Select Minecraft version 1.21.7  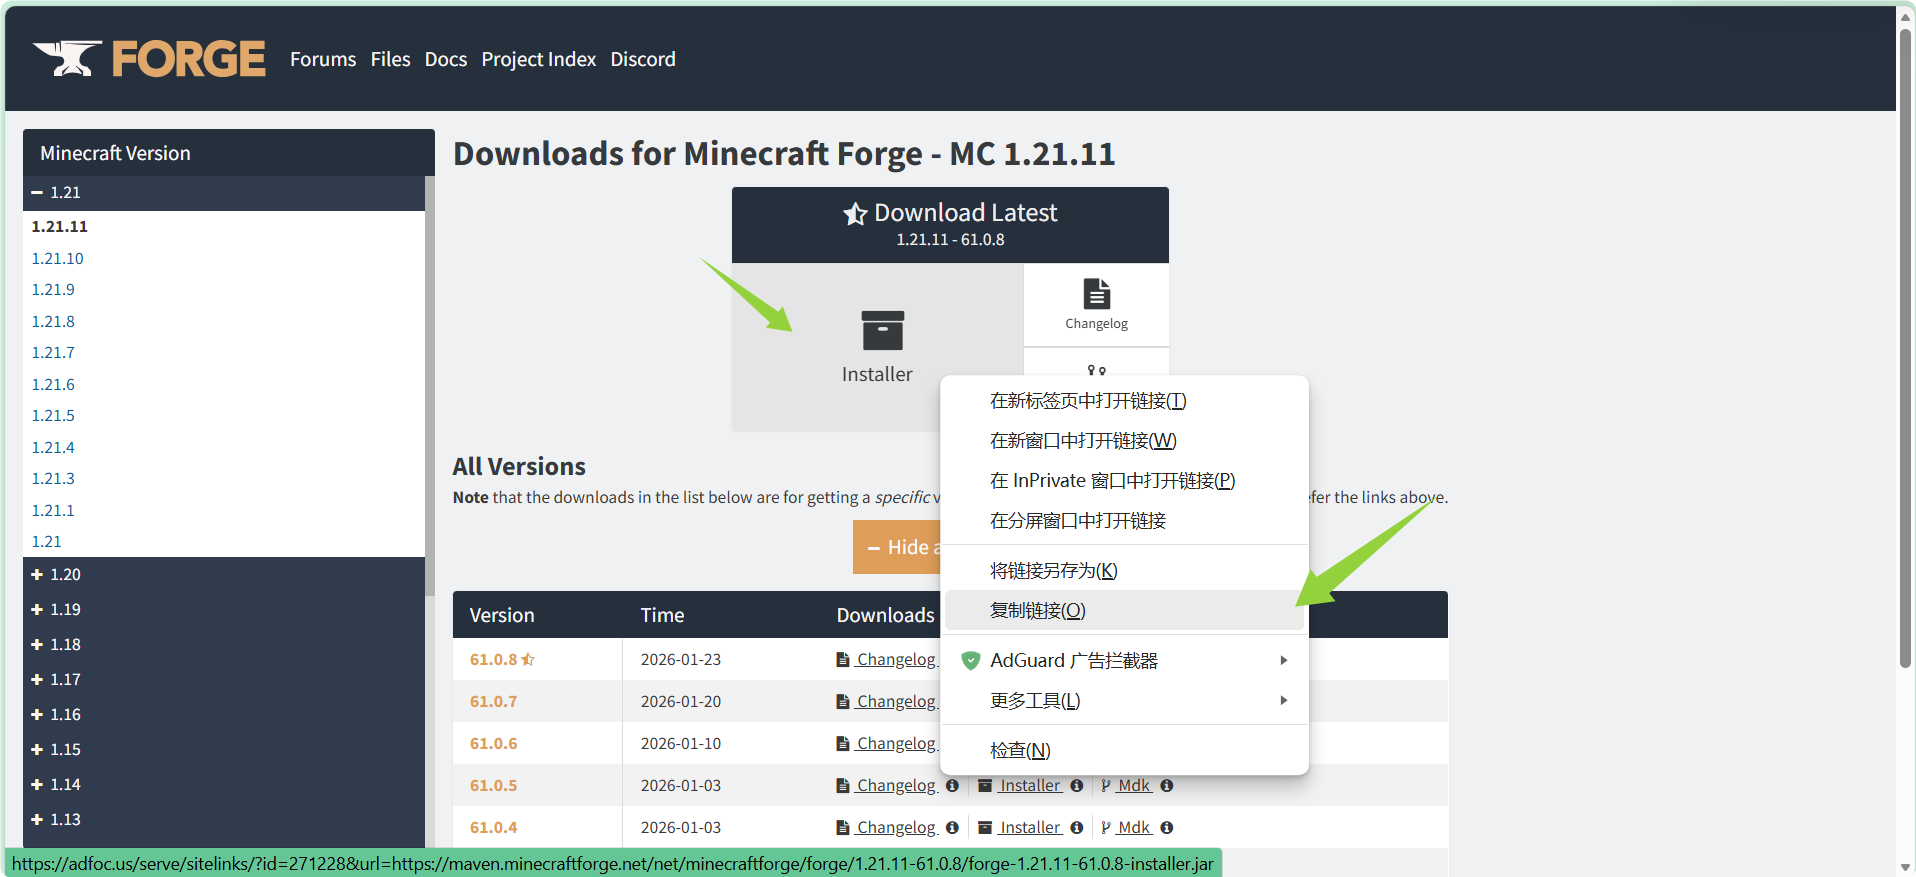53,352
